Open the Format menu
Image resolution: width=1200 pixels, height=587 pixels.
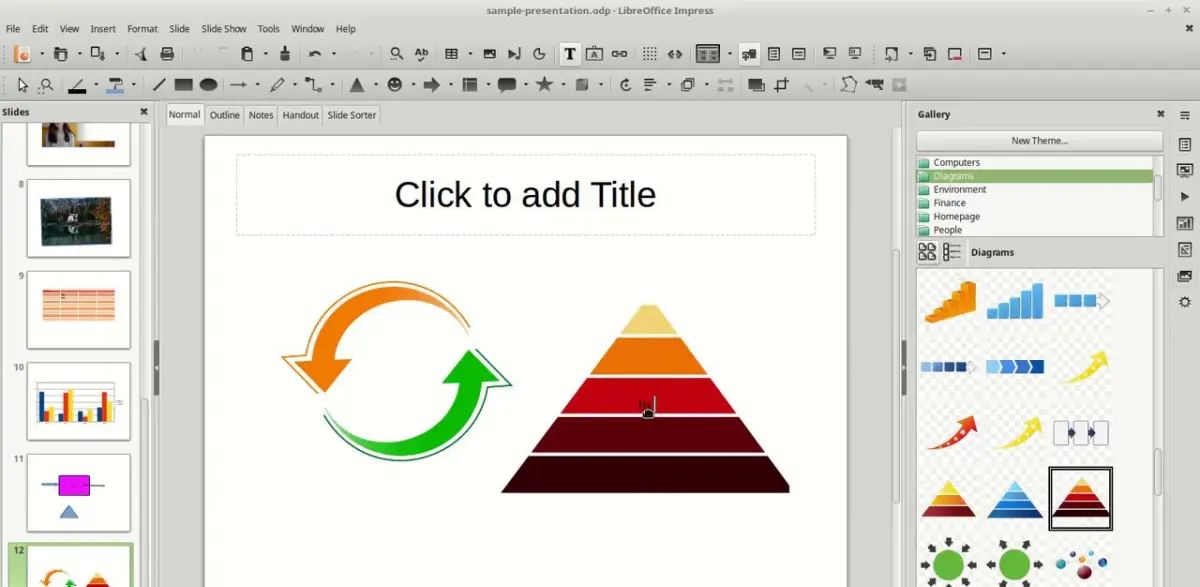coord(142,29)
